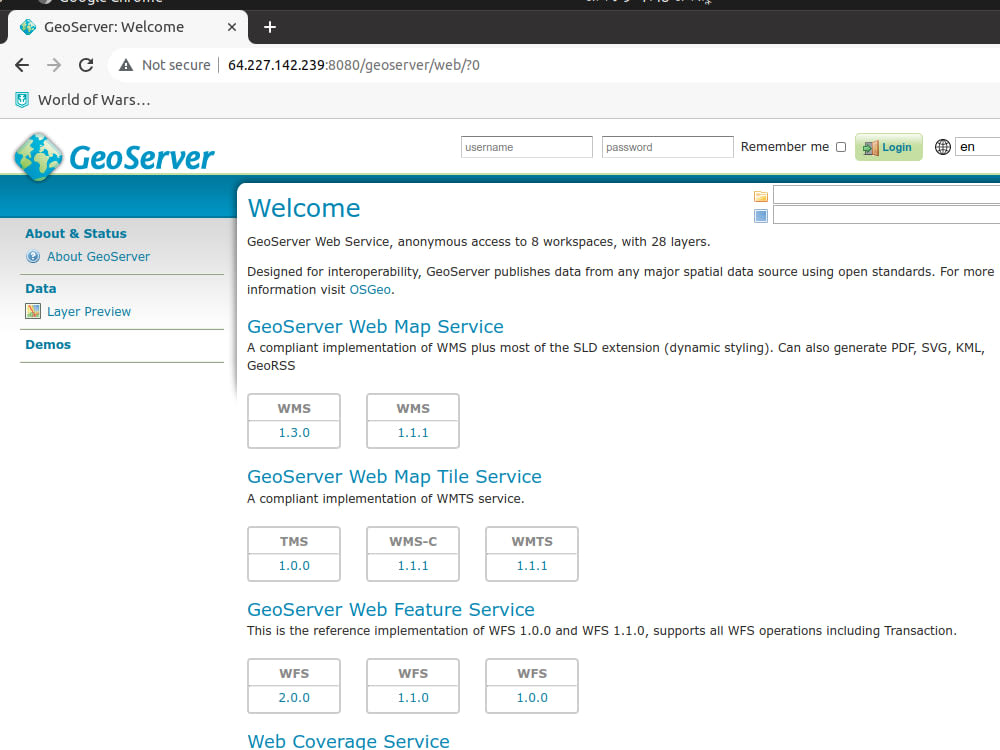This screenshot has width=1000, height=750.
Task: Open WMS 1.3.0 capabilities
Action: [x=294, y=432]
